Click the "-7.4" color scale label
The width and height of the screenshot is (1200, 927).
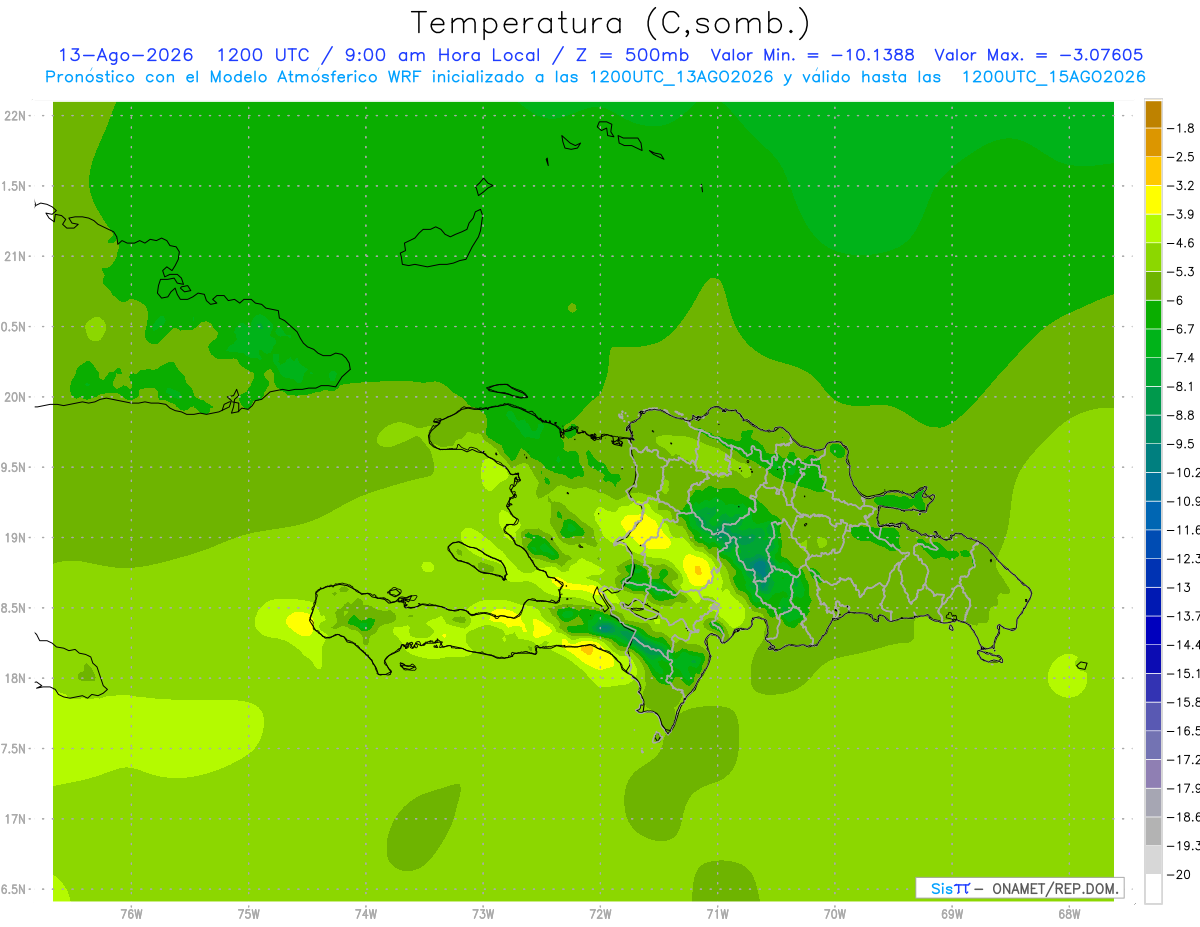coord(1182,358)
